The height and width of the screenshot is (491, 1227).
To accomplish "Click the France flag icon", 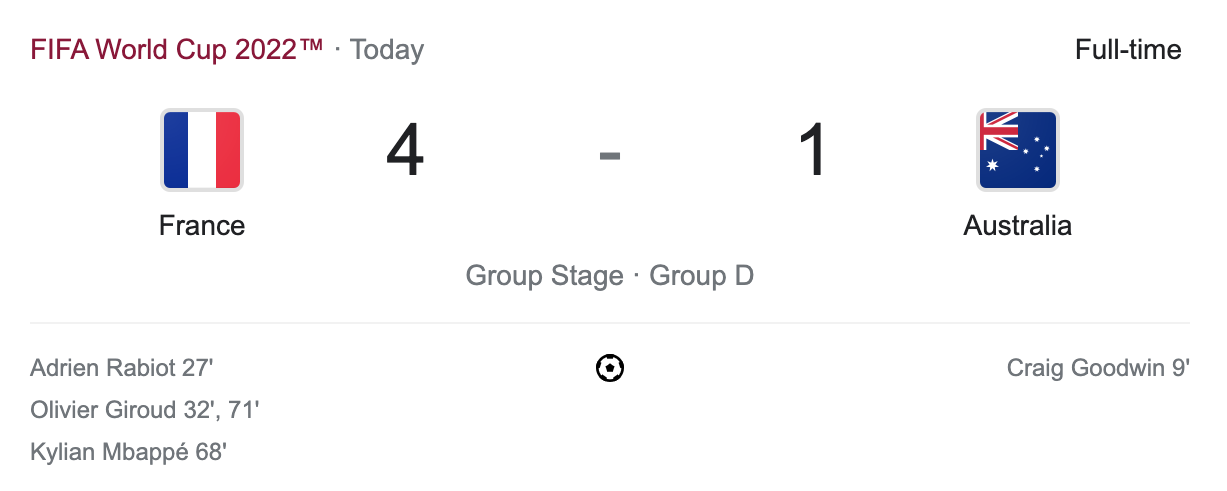I will tap(202, 150).
